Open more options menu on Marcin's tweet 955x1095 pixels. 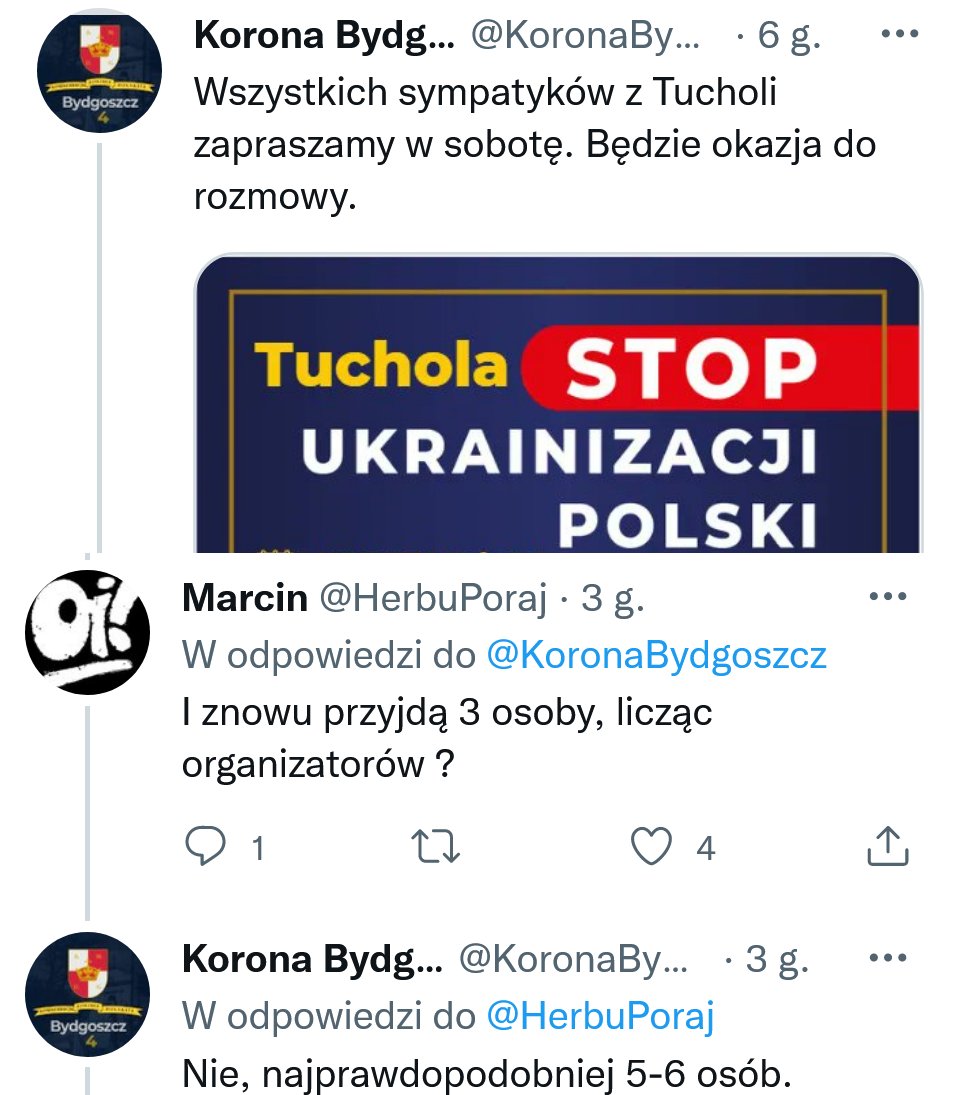(887, 597)
